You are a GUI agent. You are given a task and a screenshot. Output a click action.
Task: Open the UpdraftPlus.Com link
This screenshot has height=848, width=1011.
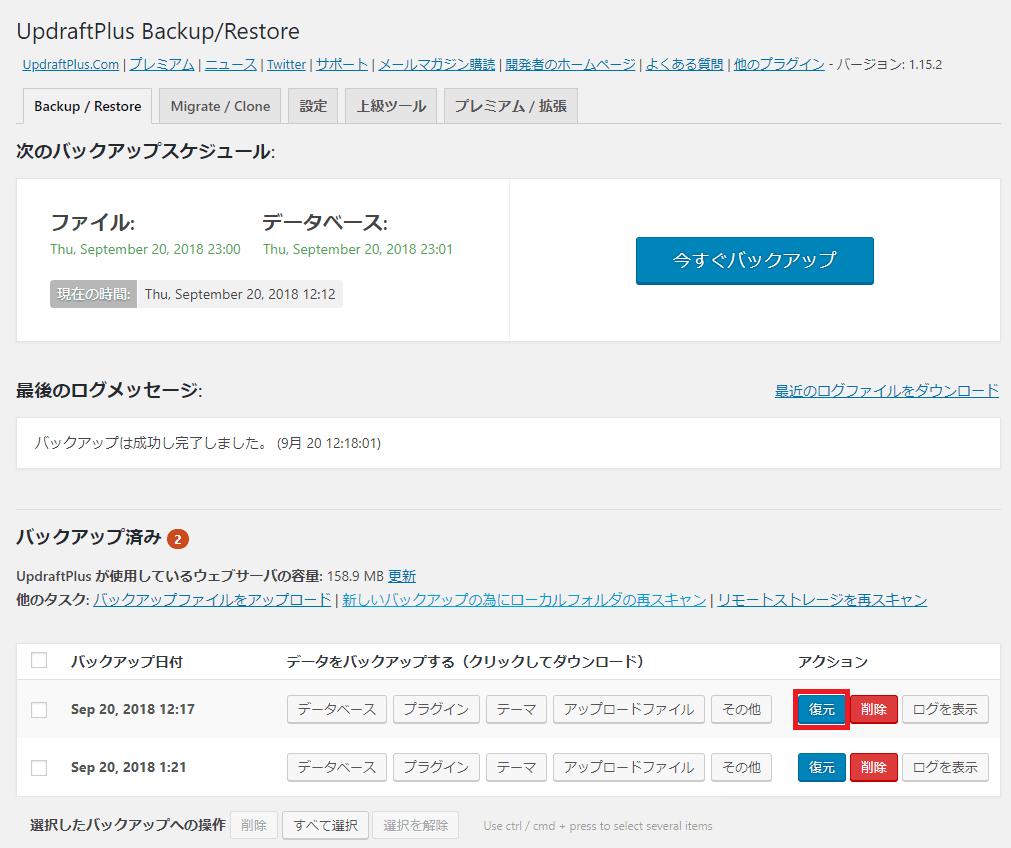click(71, 66)
